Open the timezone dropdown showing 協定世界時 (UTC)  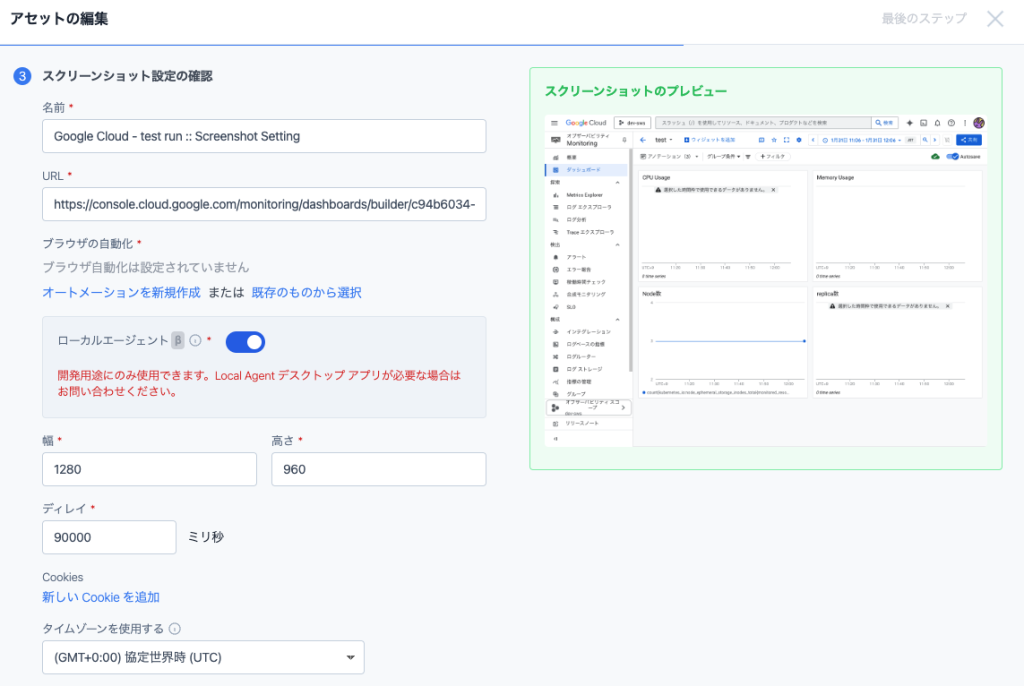[203, 657]
